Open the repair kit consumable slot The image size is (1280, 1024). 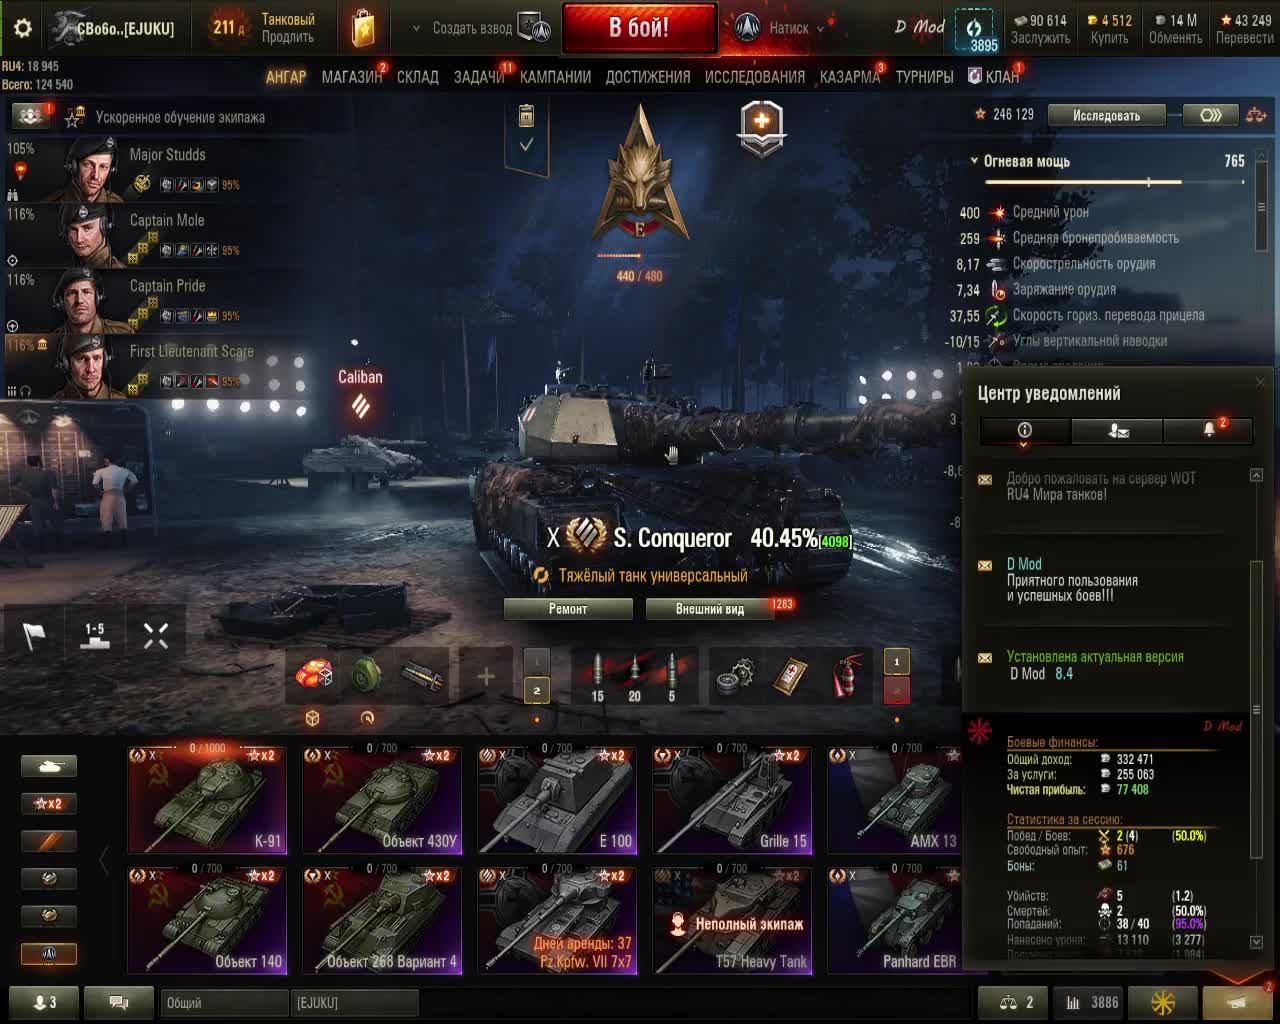click(x=735, y=677)
